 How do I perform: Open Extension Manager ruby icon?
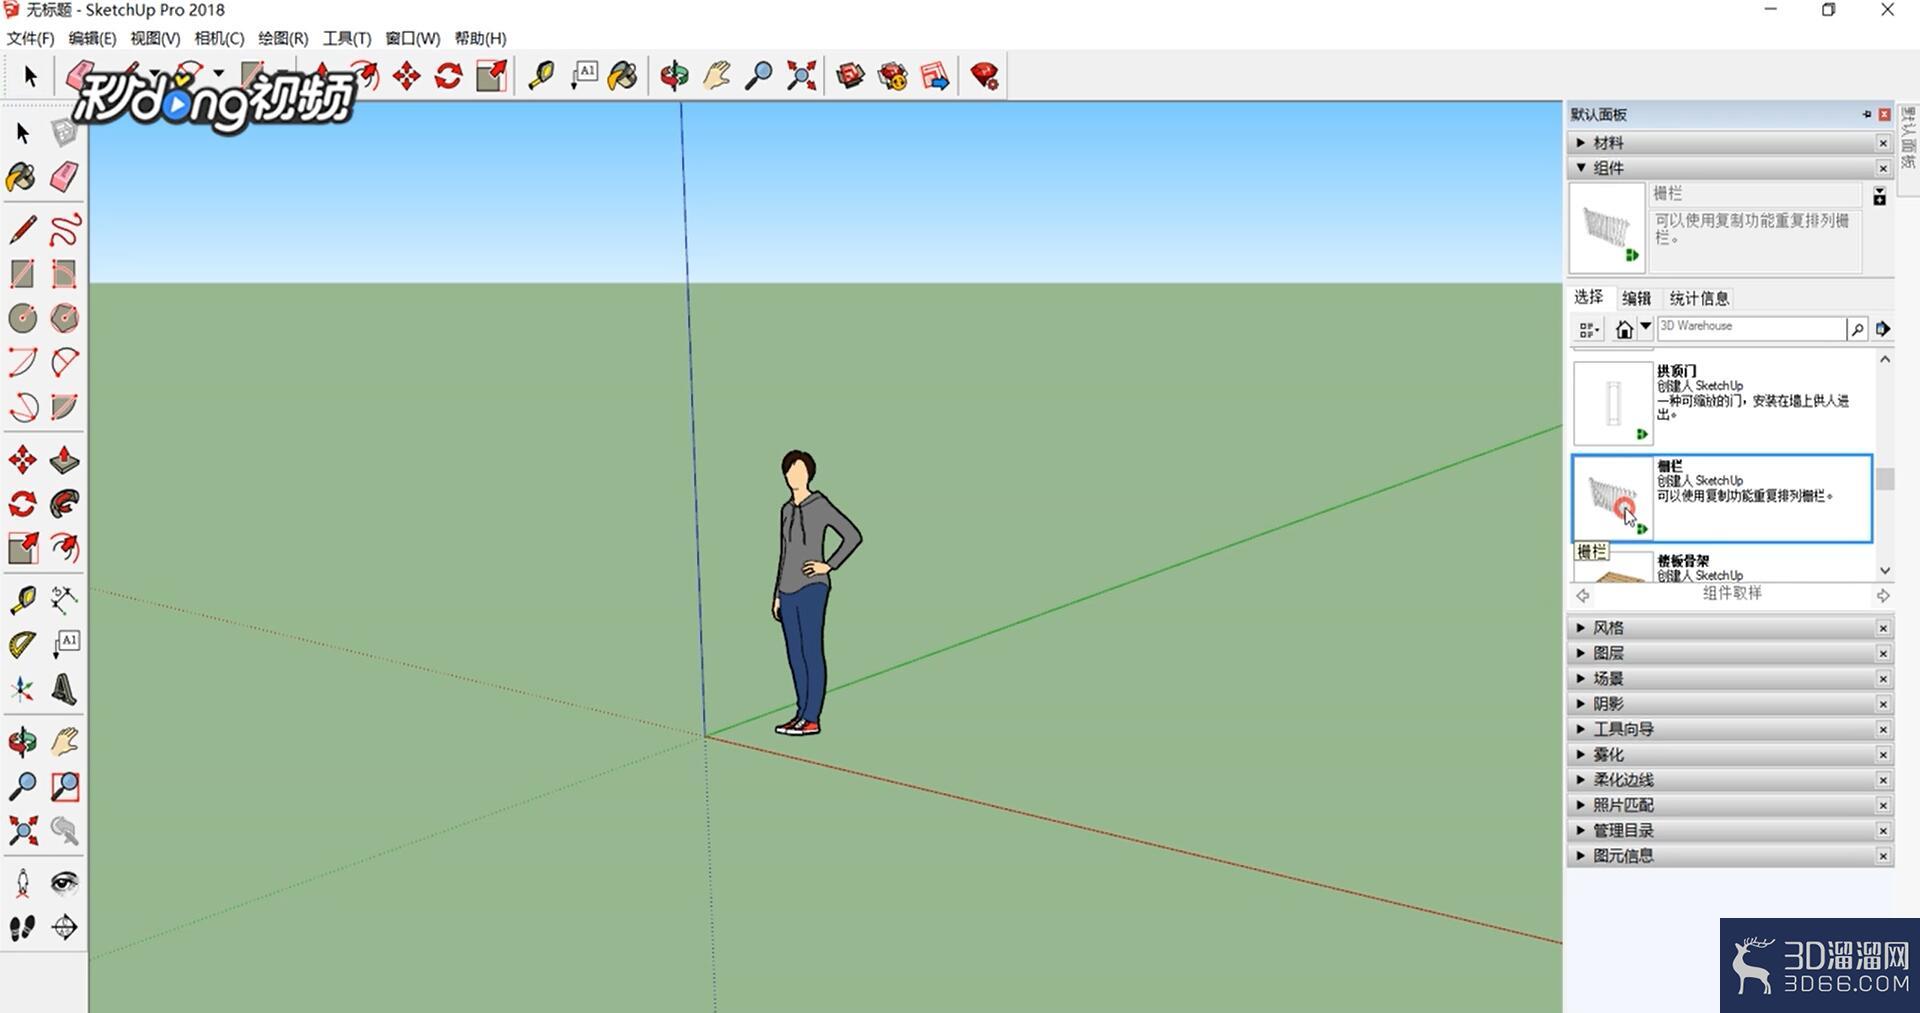[985, 76]
